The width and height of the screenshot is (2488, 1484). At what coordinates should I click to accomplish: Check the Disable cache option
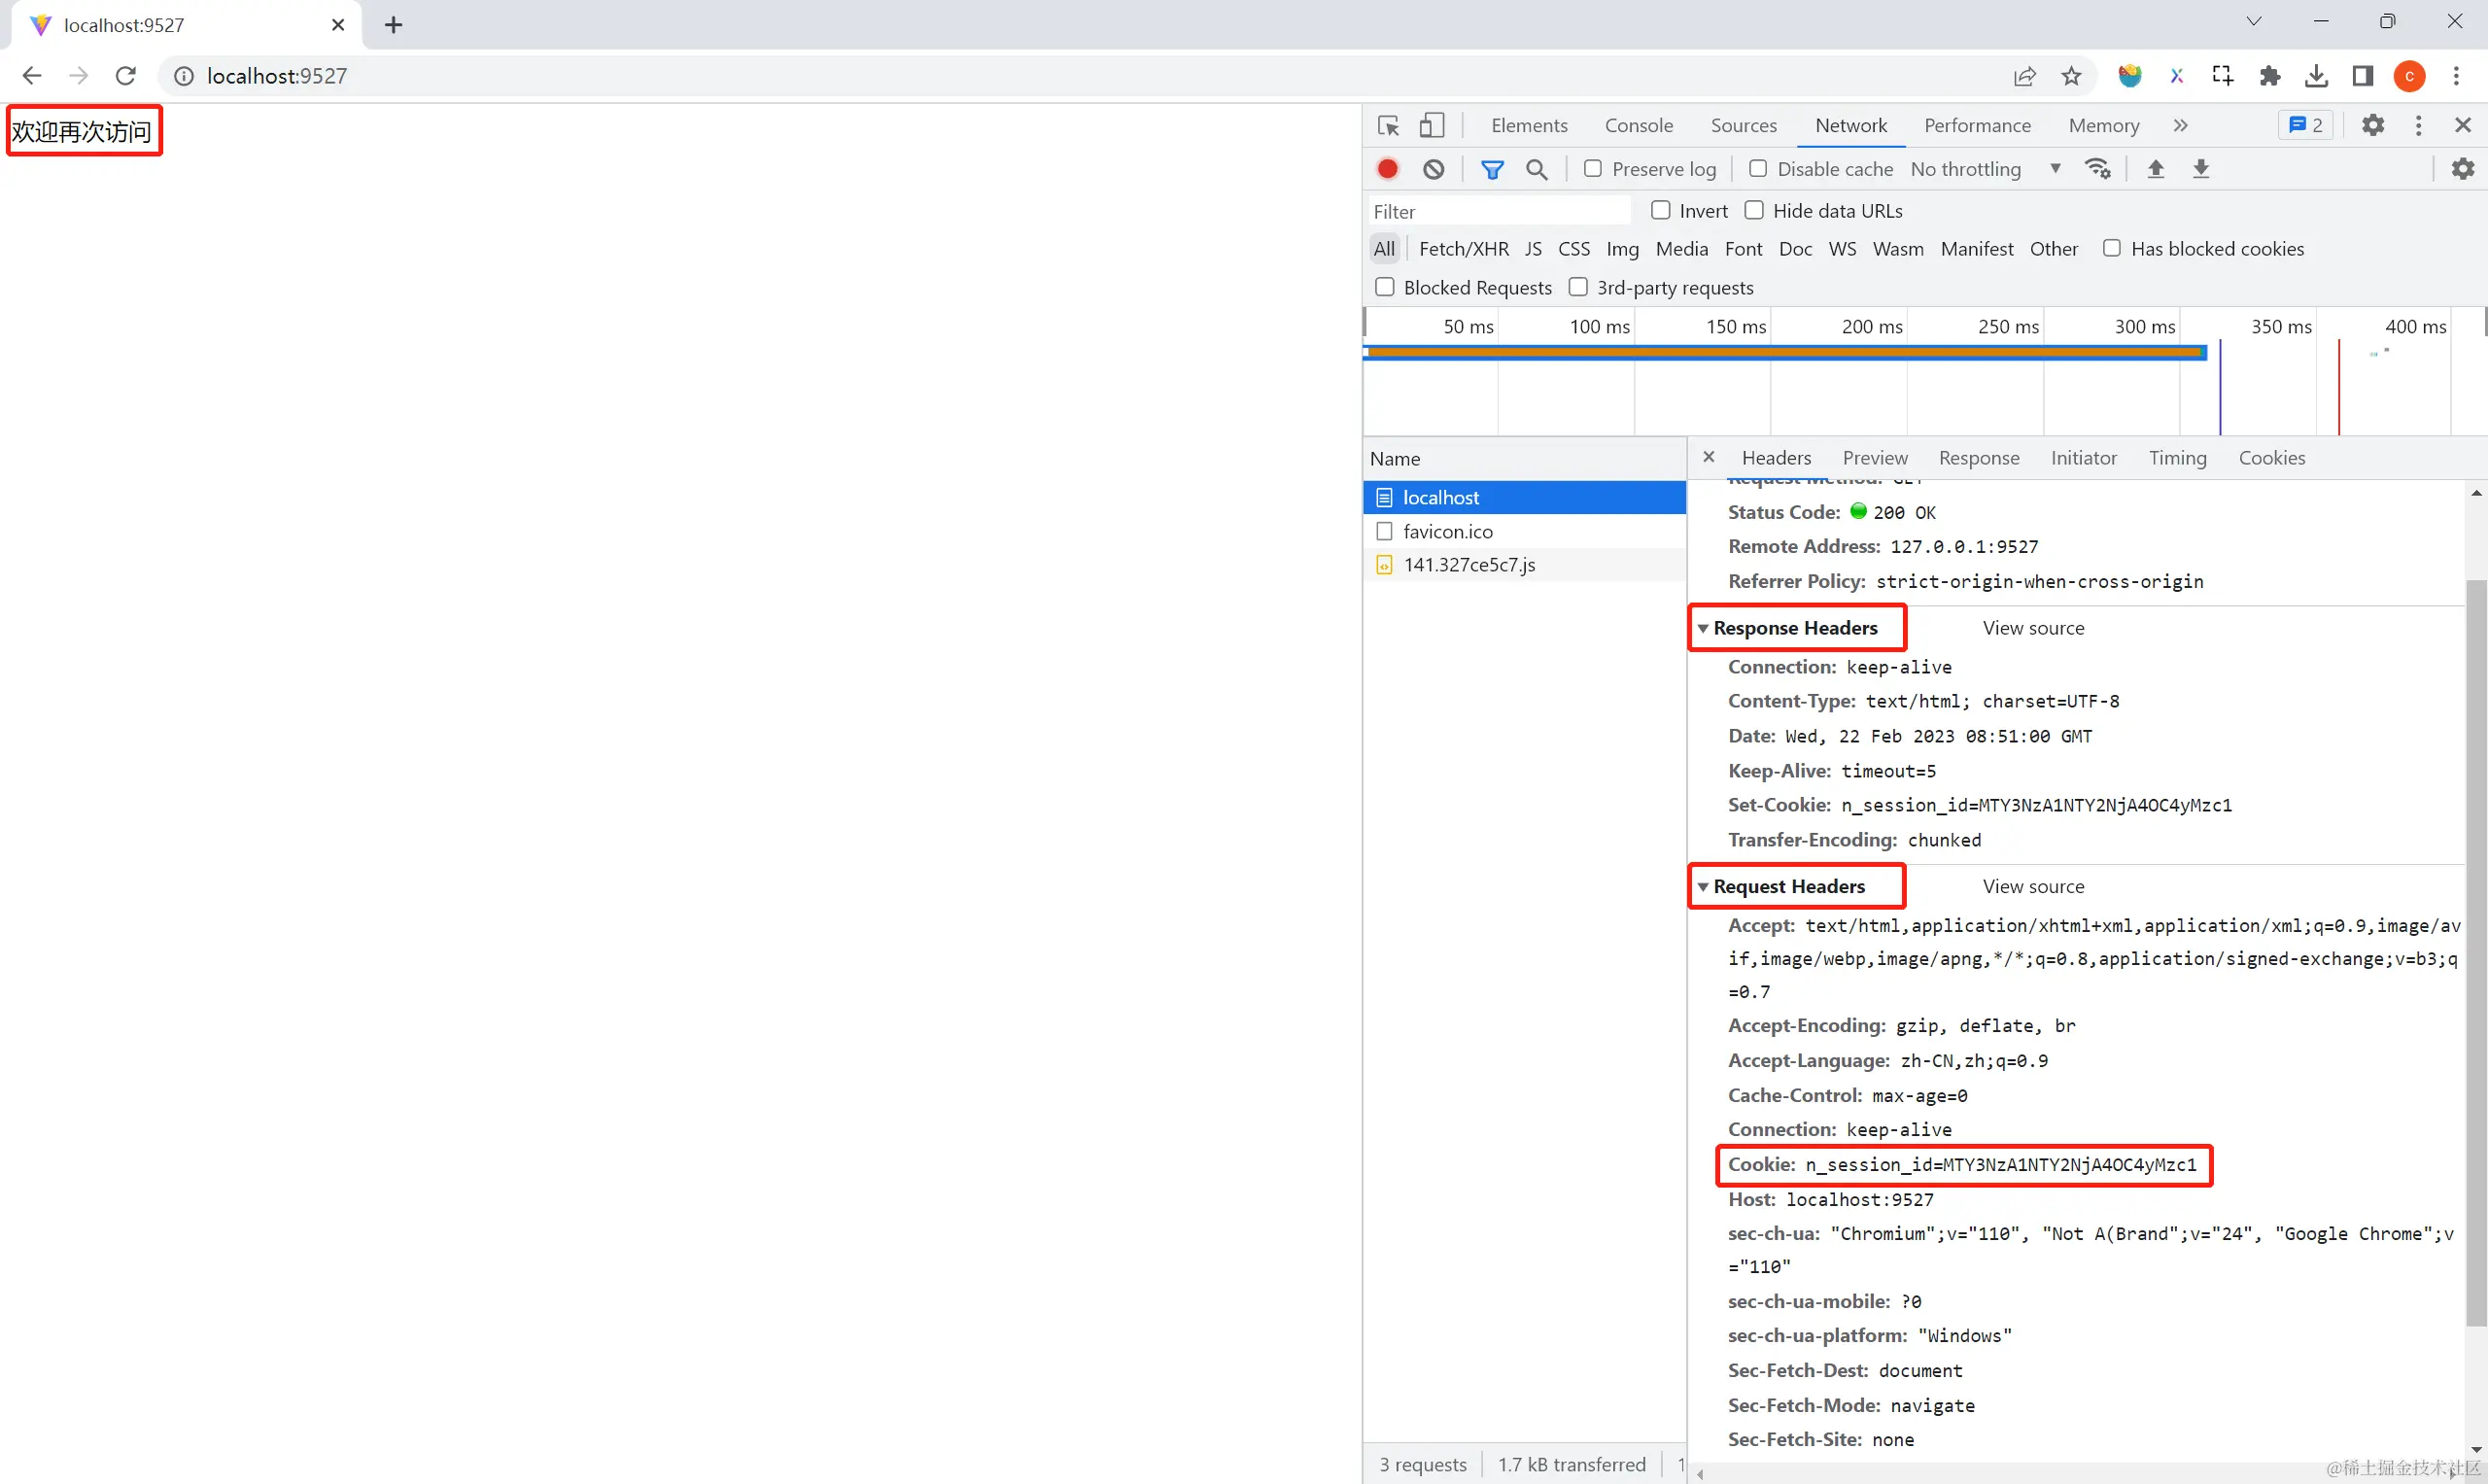1757,169
